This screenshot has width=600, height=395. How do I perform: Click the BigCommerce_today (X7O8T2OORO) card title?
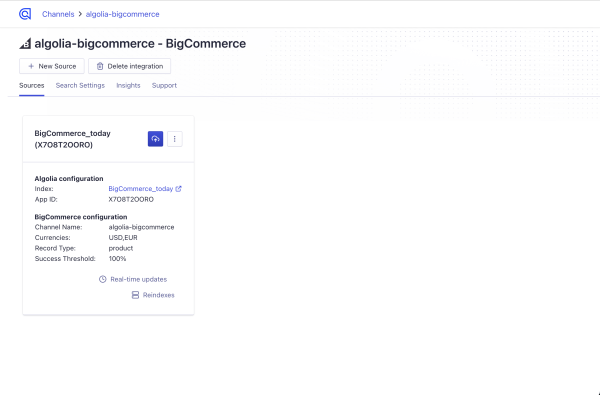coord(72,139)
